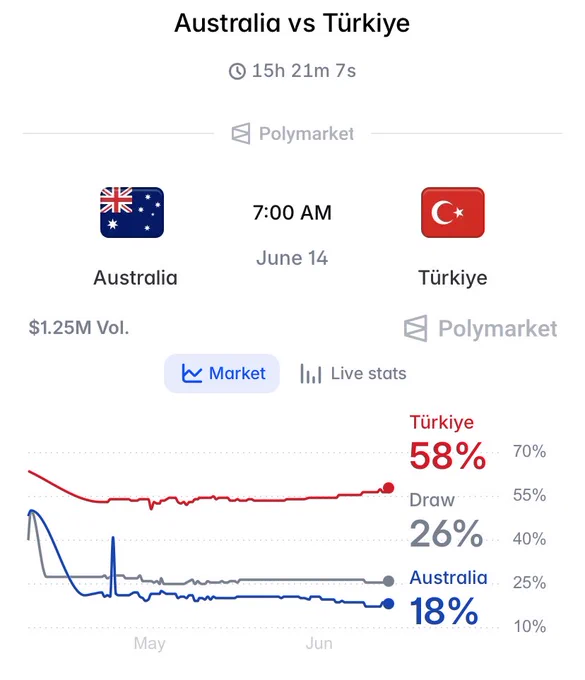Select the red Türkiye endpoint dot on chart
The height and width of the screenshot is (680, 585).
[389, 488]
